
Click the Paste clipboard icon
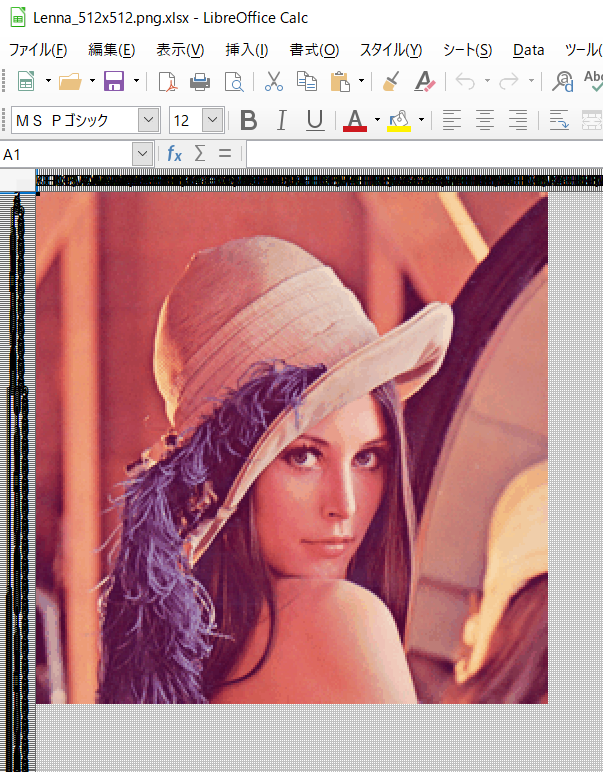(340, 81)
